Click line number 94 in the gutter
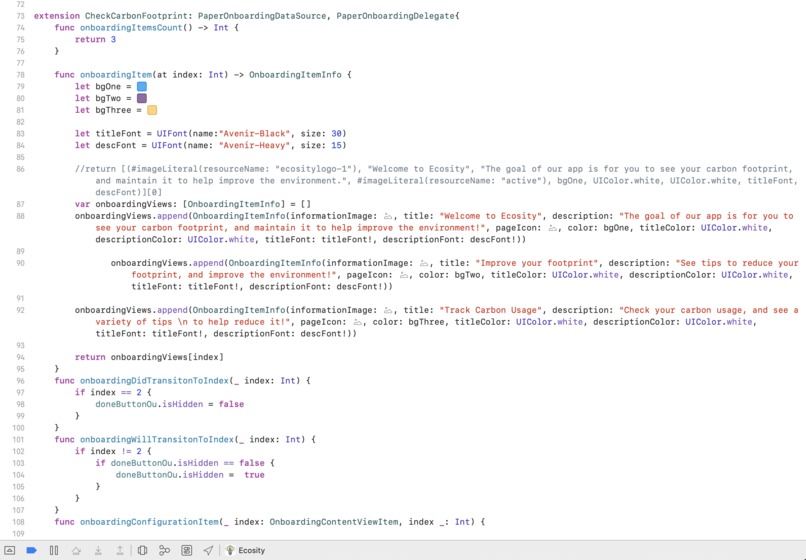This screenshot has width=806, height=560. 20,357
